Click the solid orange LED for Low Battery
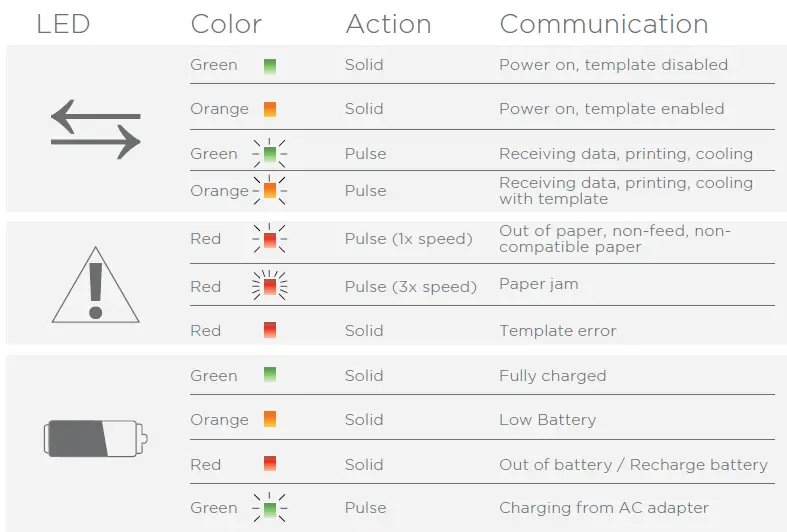 coord(270,419)
